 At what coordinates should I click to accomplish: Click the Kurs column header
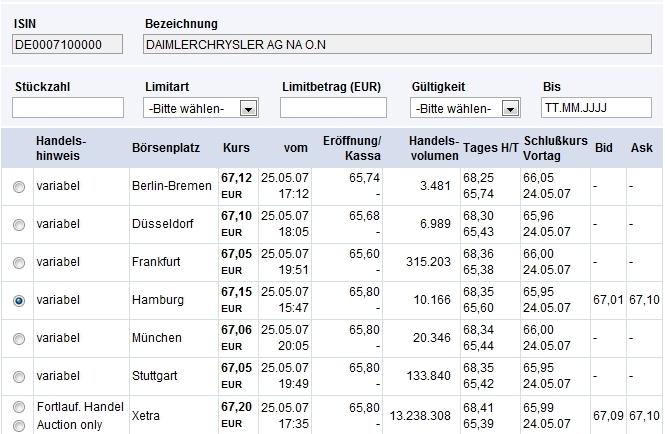pyautogui.click(x=236, y=148)
